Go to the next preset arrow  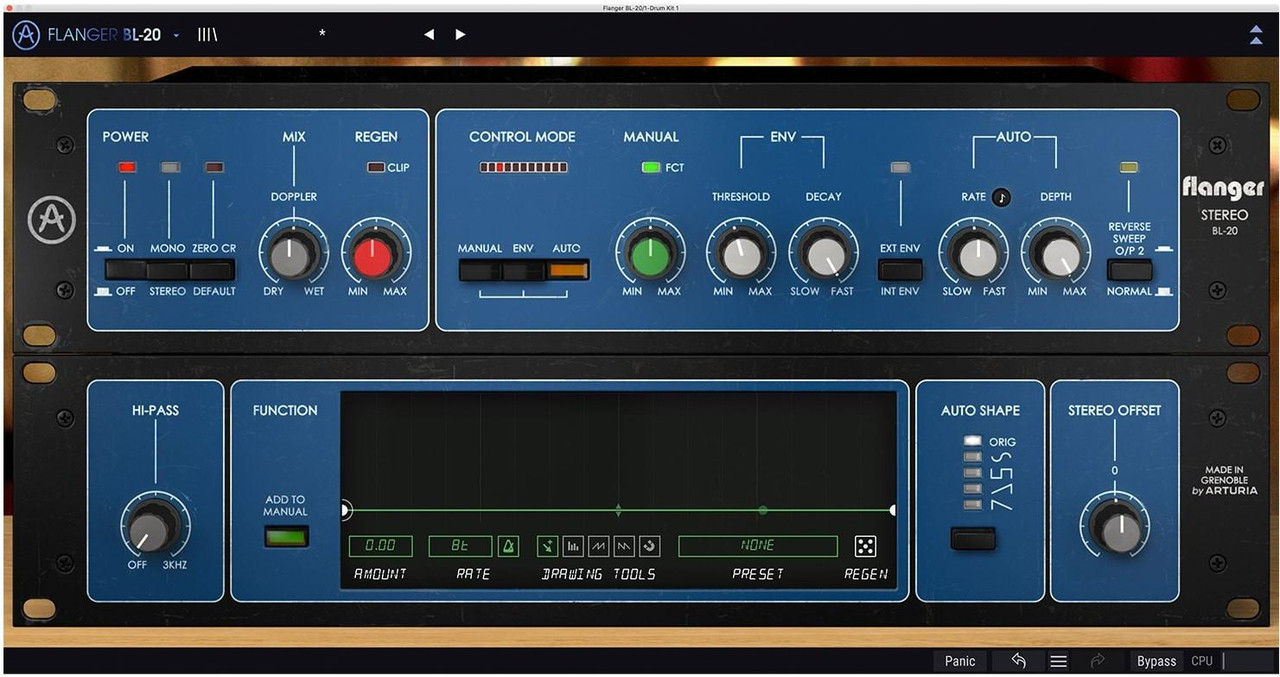pyautogui.click(x=460, y=35)
